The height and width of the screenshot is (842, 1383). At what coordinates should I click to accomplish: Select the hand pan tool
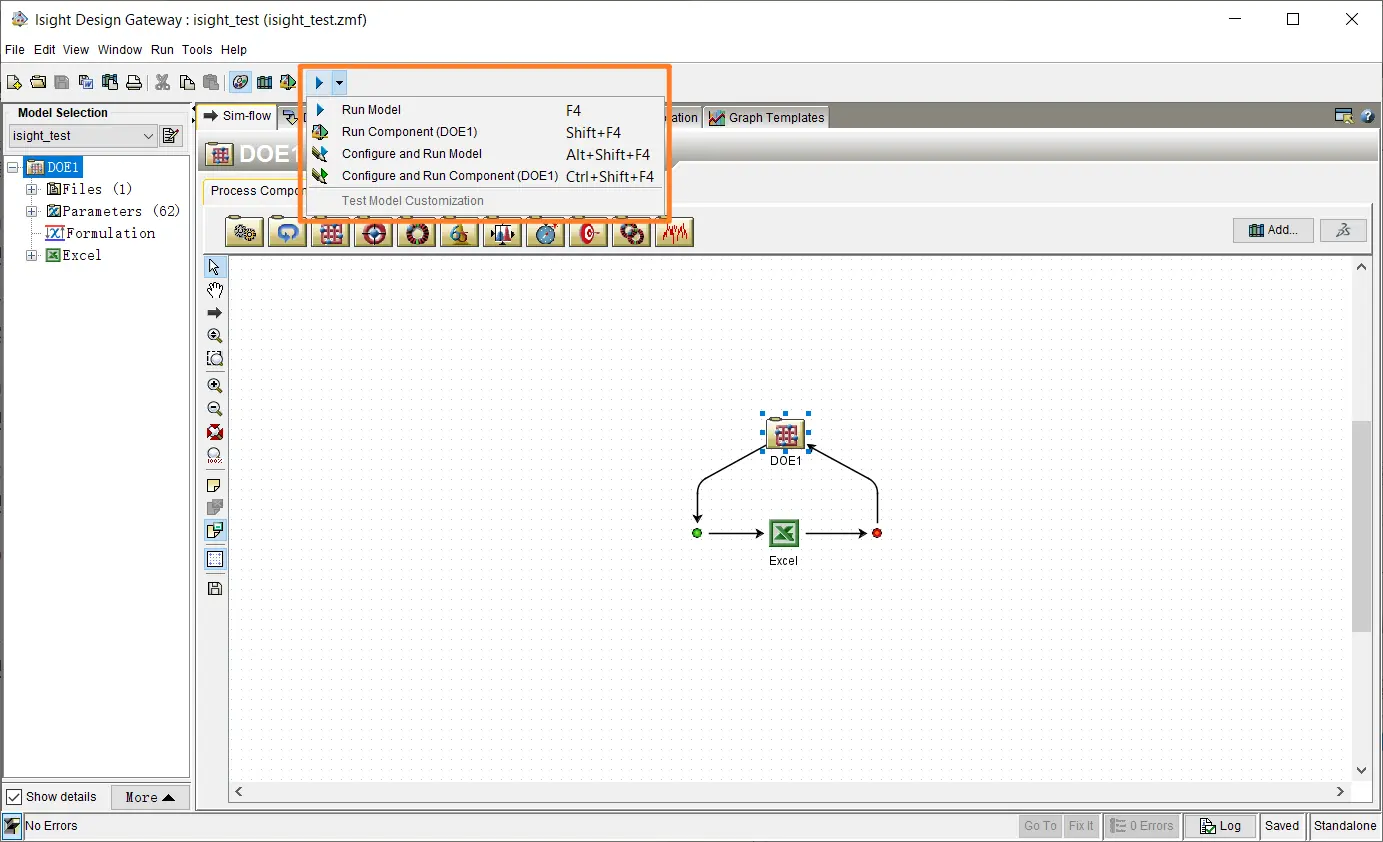(214, 290)
